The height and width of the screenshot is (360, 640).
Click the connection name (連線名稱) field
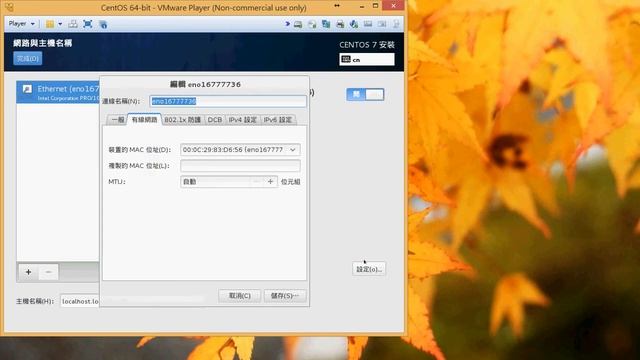pyautogui.click(x=228, y=101)
